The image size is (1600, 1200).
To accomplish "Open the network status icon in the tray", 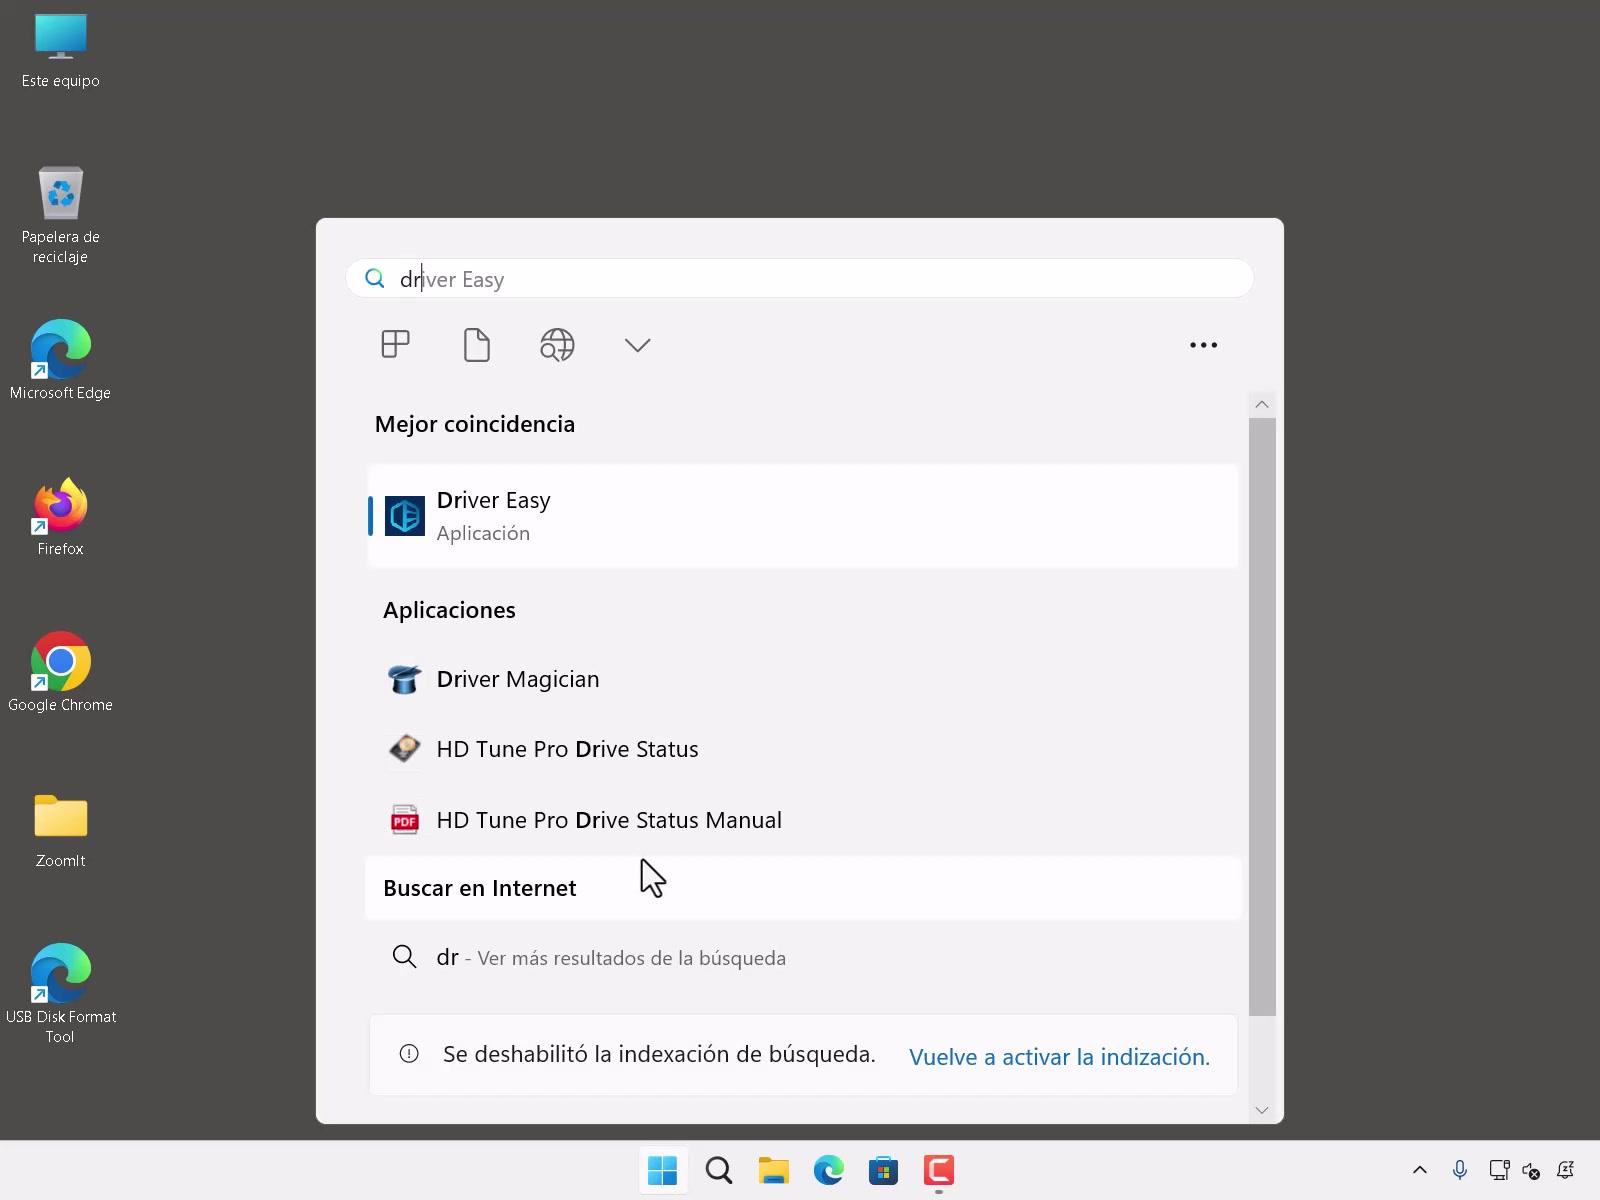I will 1499,1170.
